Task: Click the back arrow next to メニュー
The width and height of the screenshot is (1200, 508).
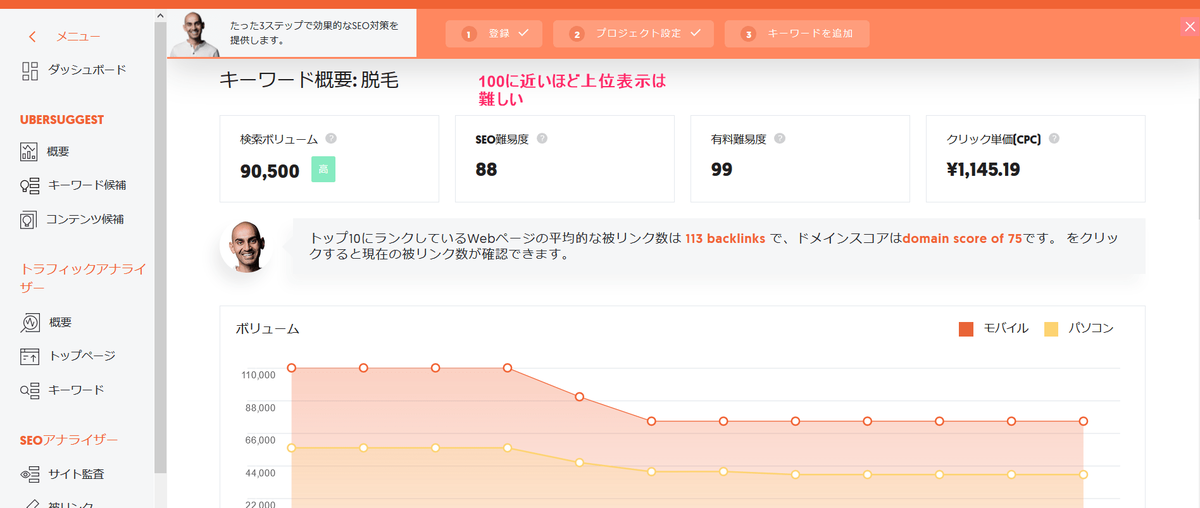Action: (33, 37)
